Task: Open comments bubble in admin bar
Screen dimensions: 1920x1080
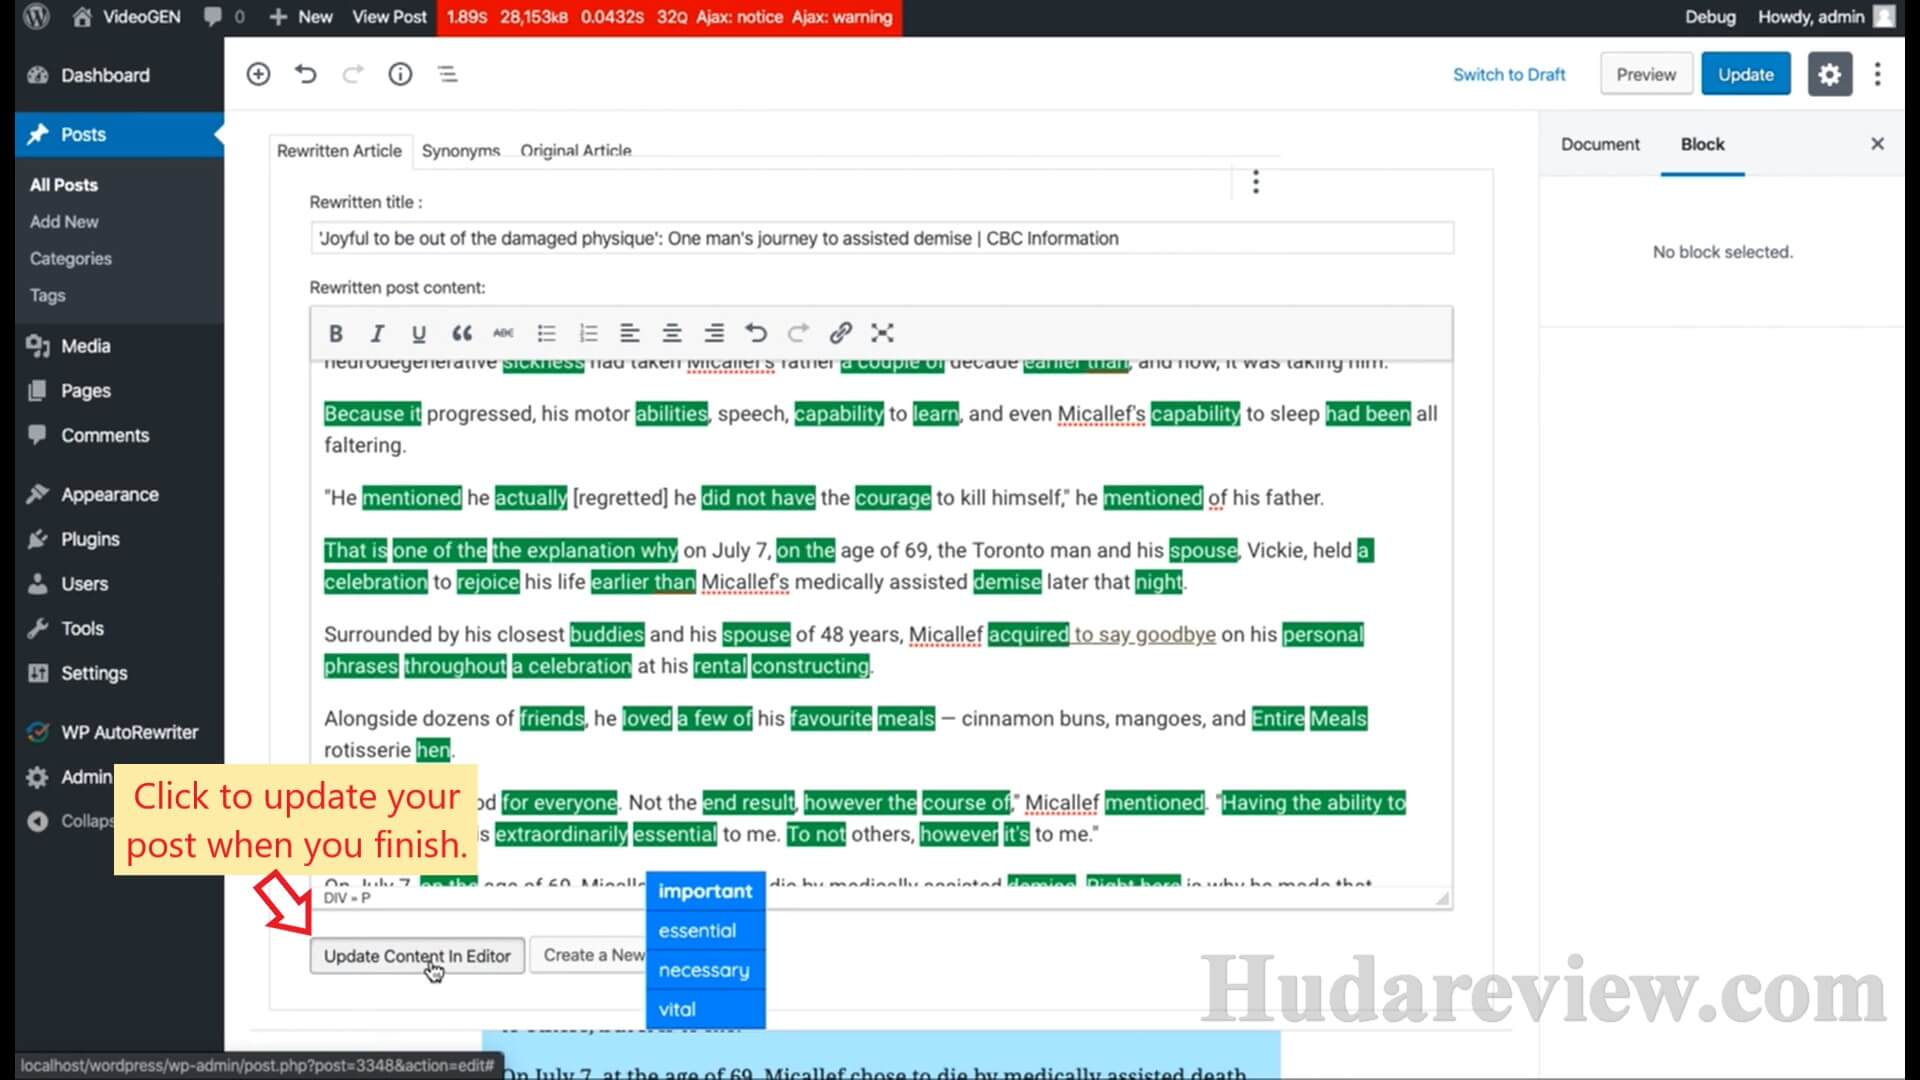Action: click(x=224, y=17)
